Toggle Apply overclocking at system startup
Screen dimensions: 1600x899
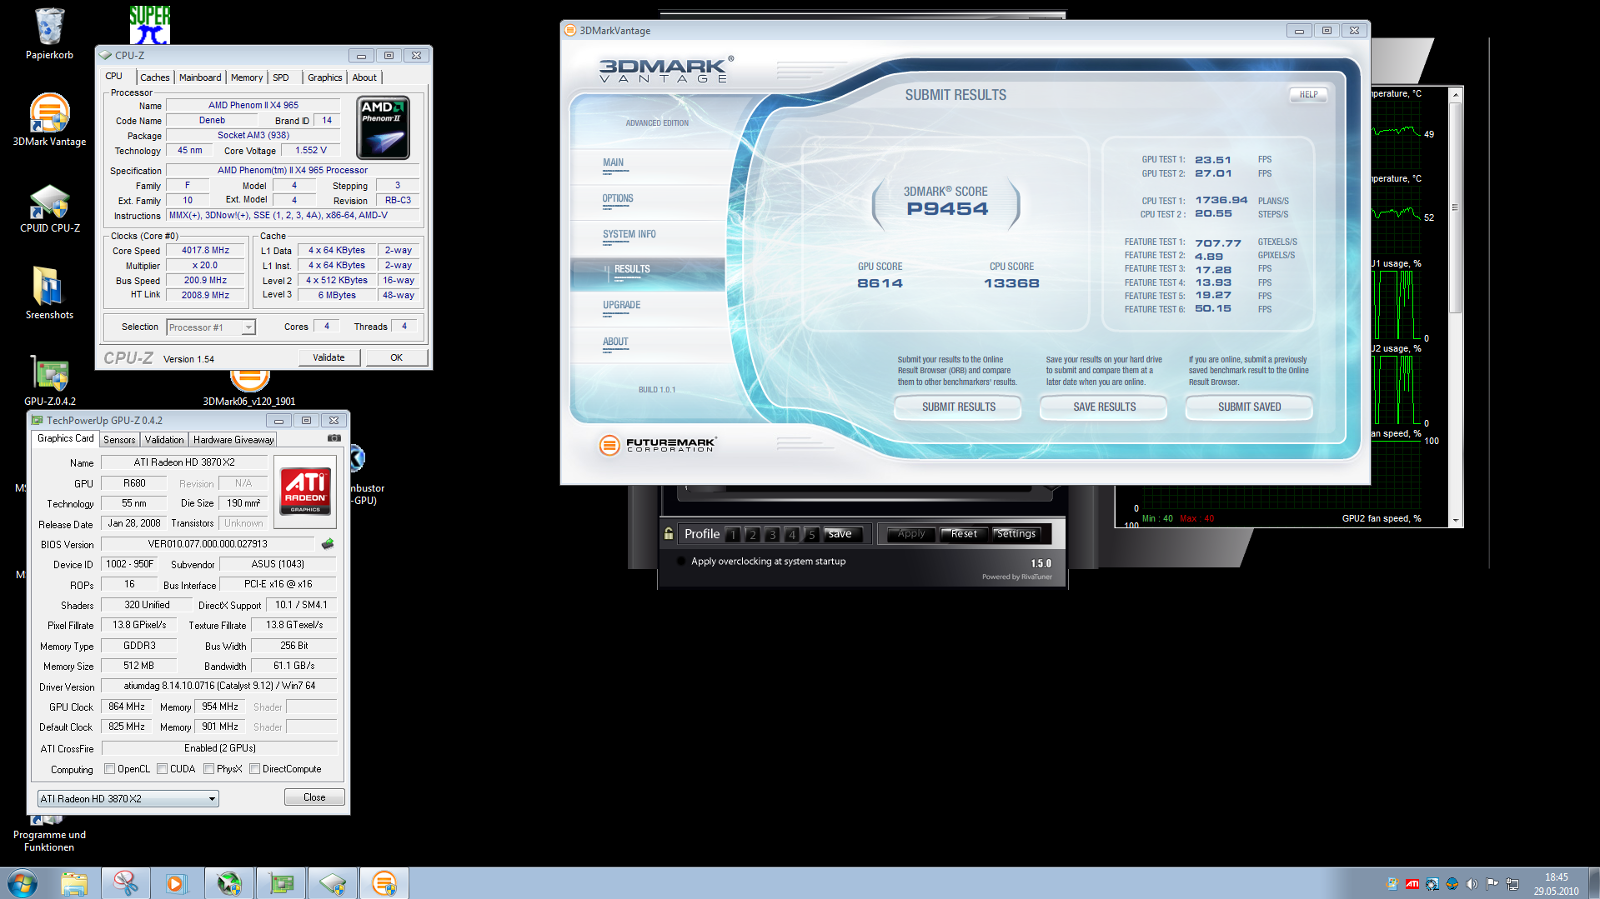coord(681,562)
